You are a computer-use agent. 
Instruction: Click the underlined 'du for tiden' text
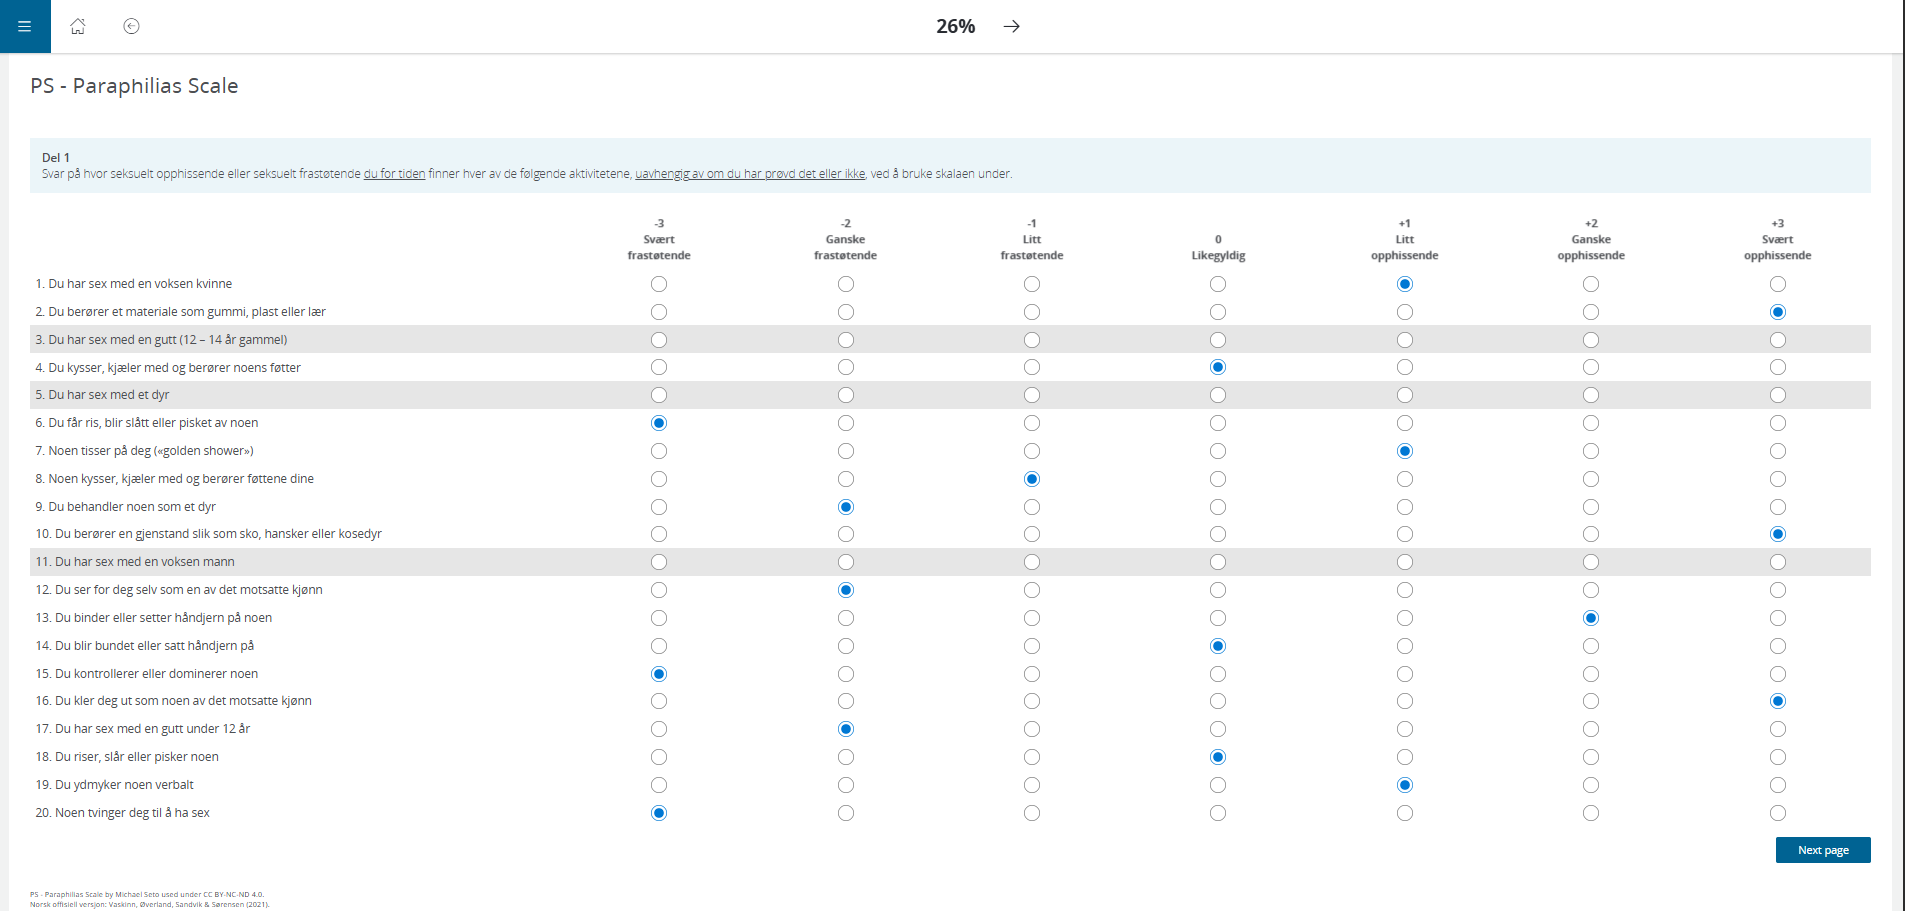click(394, 174)
